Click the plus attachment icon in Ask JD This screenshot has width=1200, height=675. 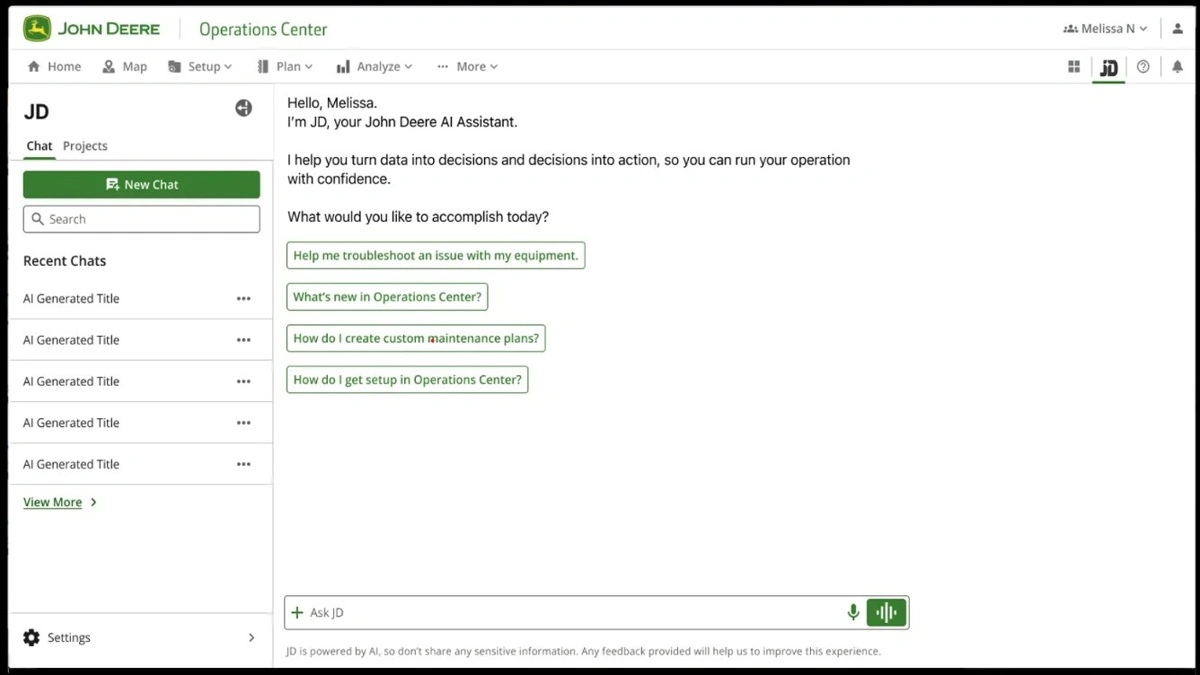coord(297,613)
